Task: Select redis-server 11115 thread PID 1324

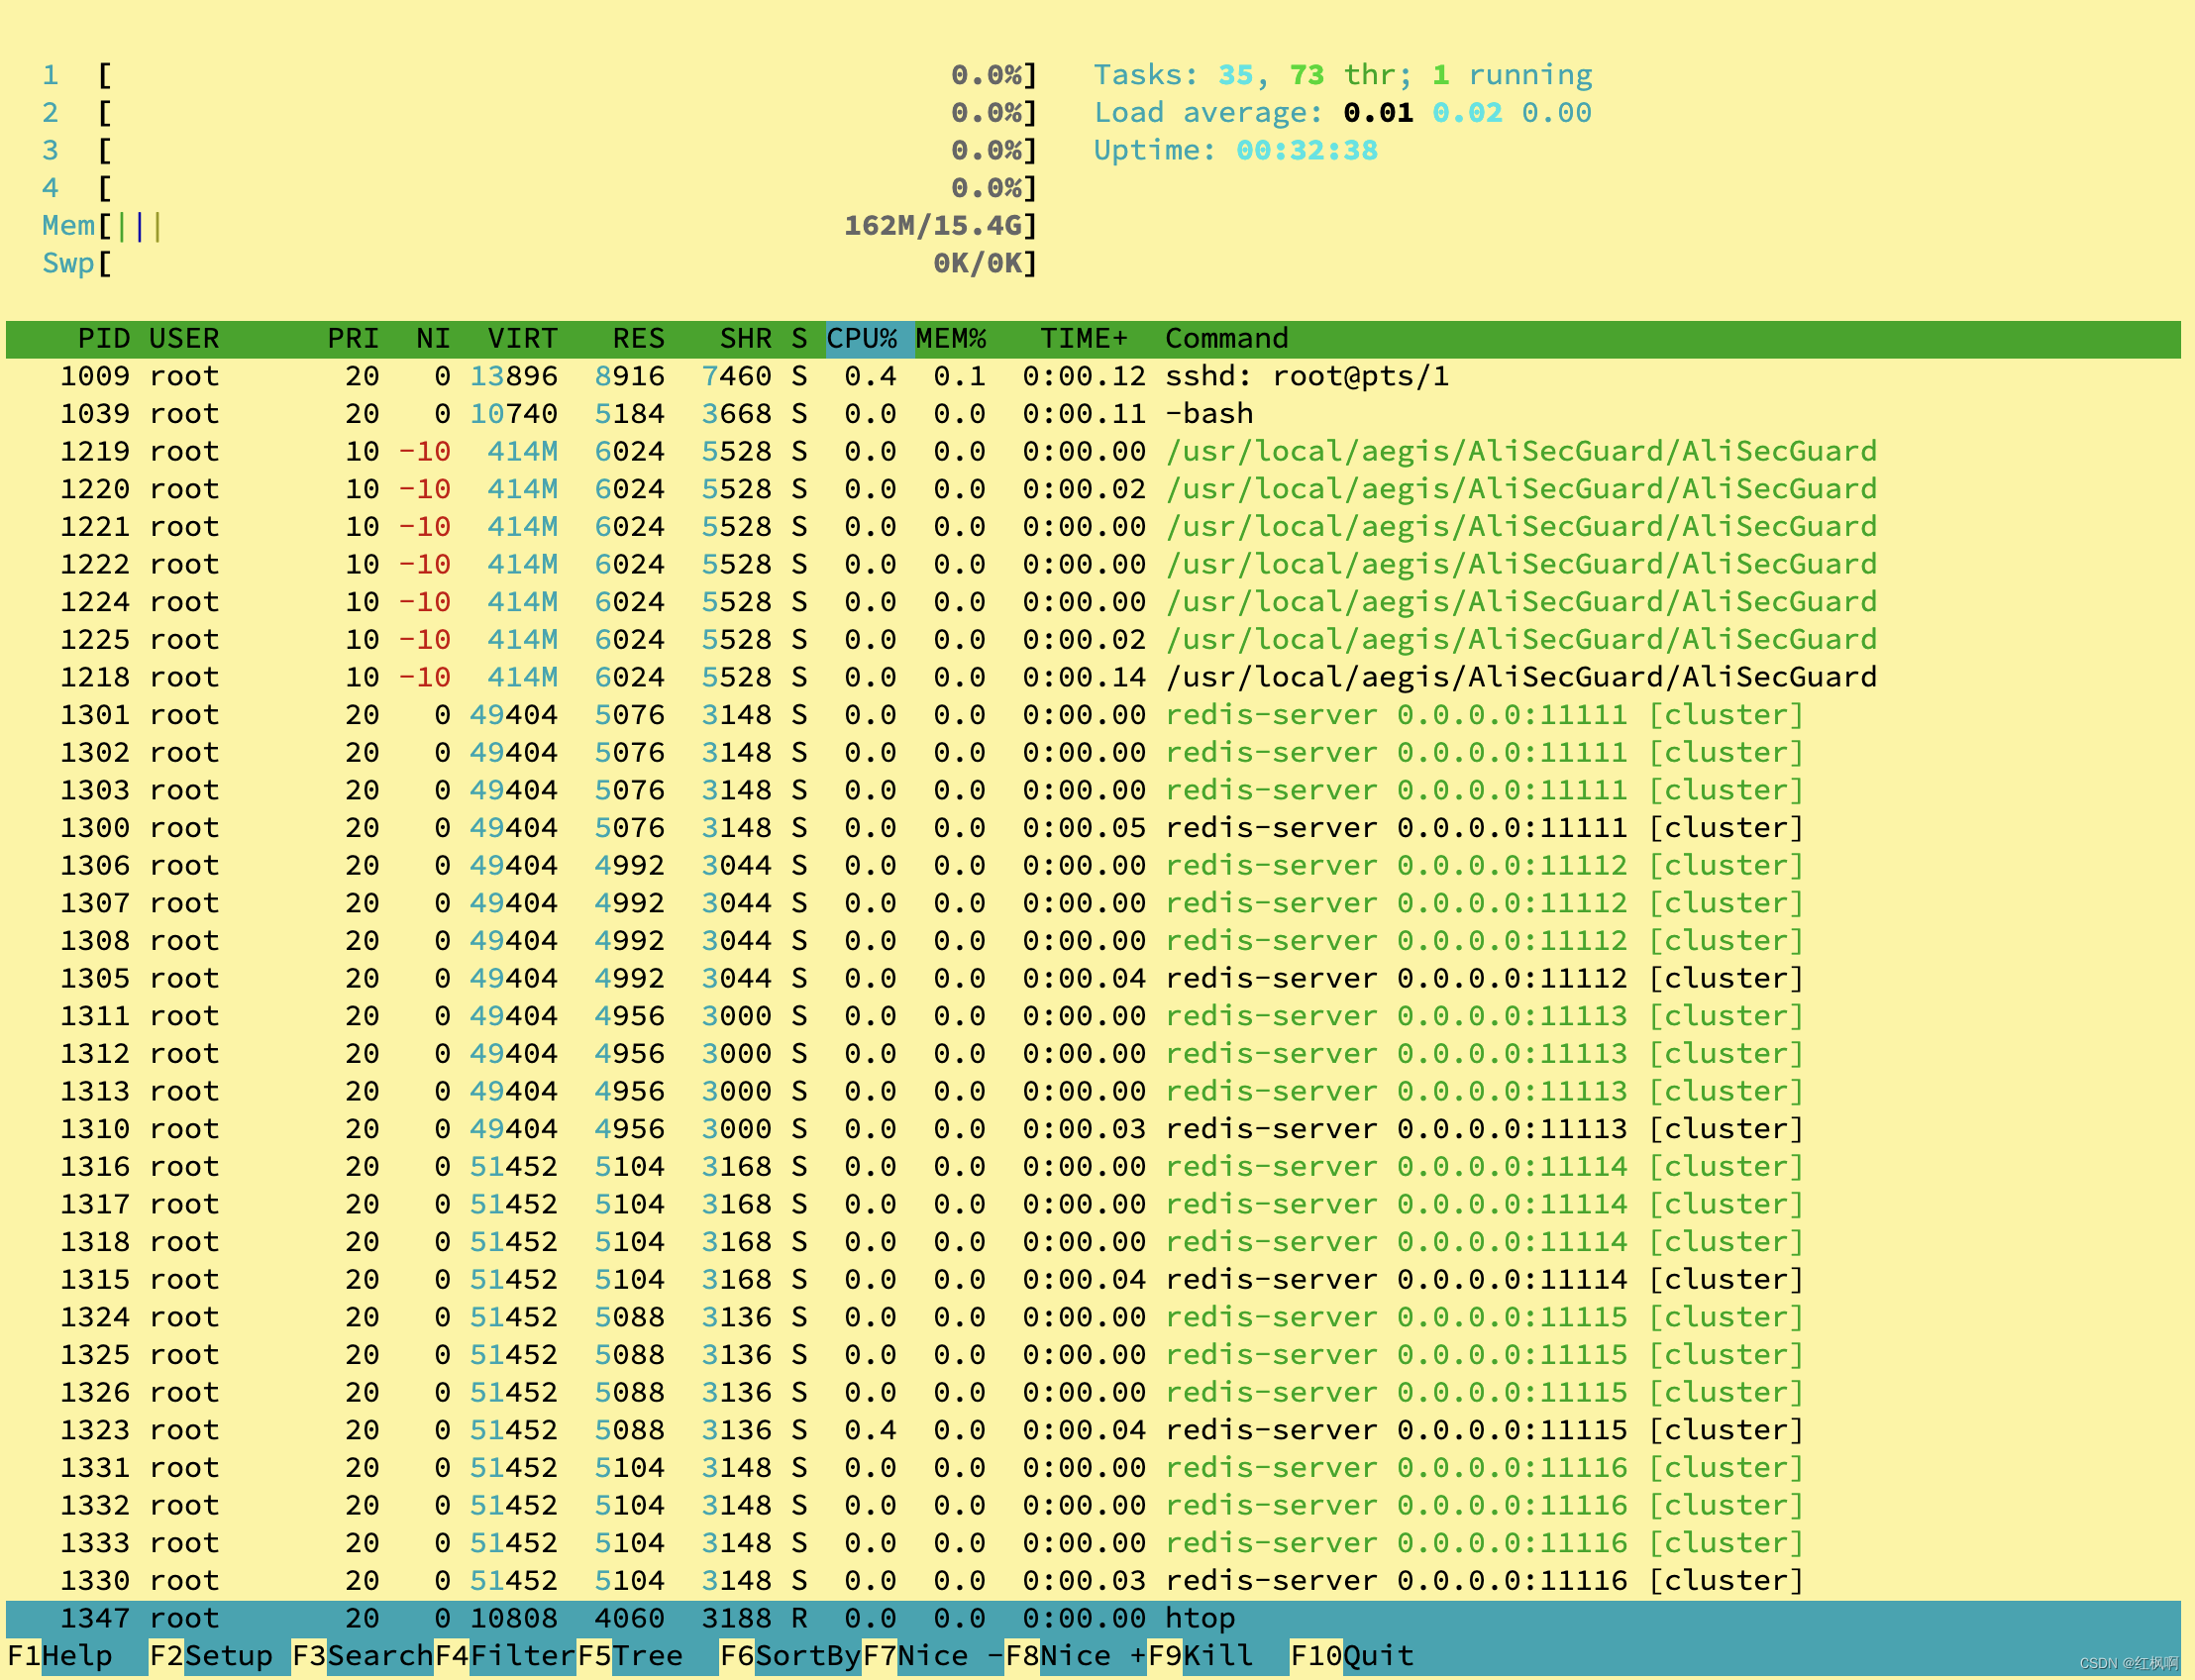Action: pos(1093,1318)
